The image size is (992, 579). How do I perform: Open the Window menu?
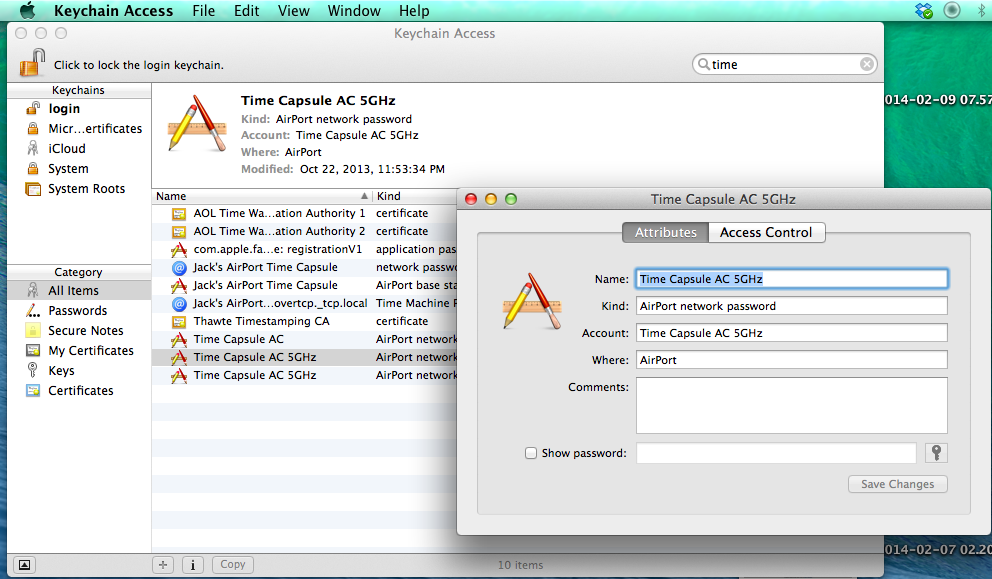point(354,11)
